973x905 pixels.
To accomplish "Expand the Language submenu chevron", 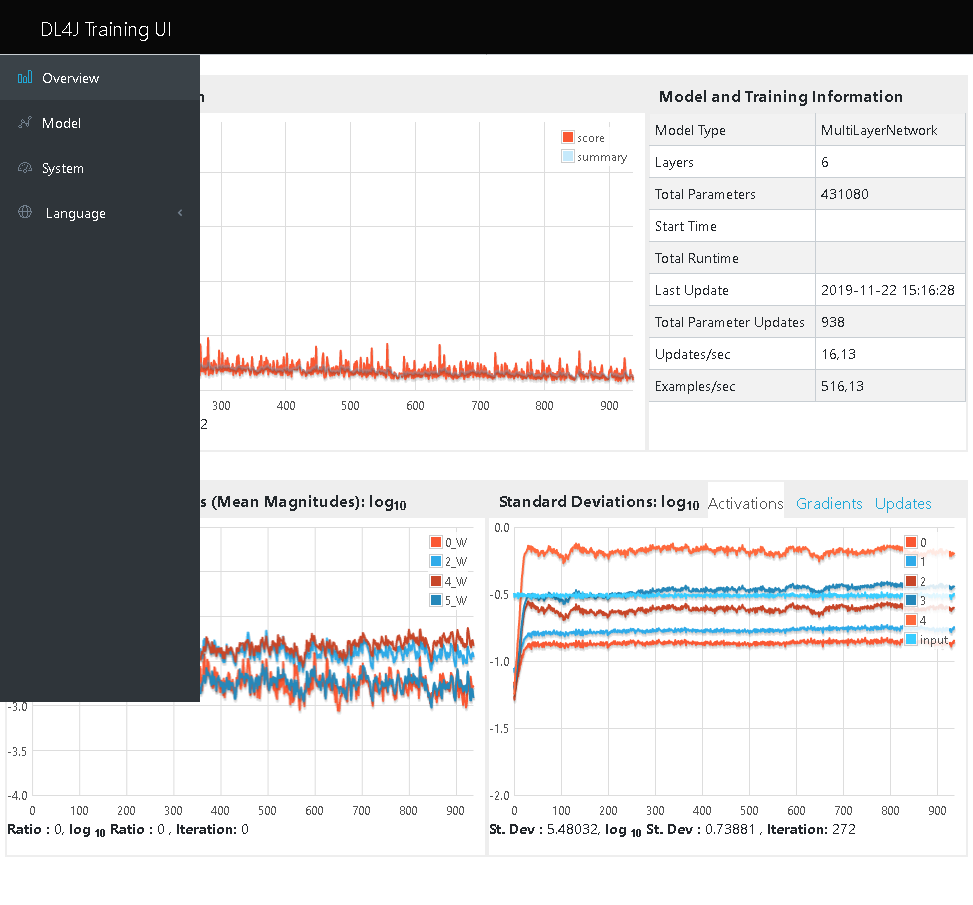I will pyautogui.click(x=180, y=213).
